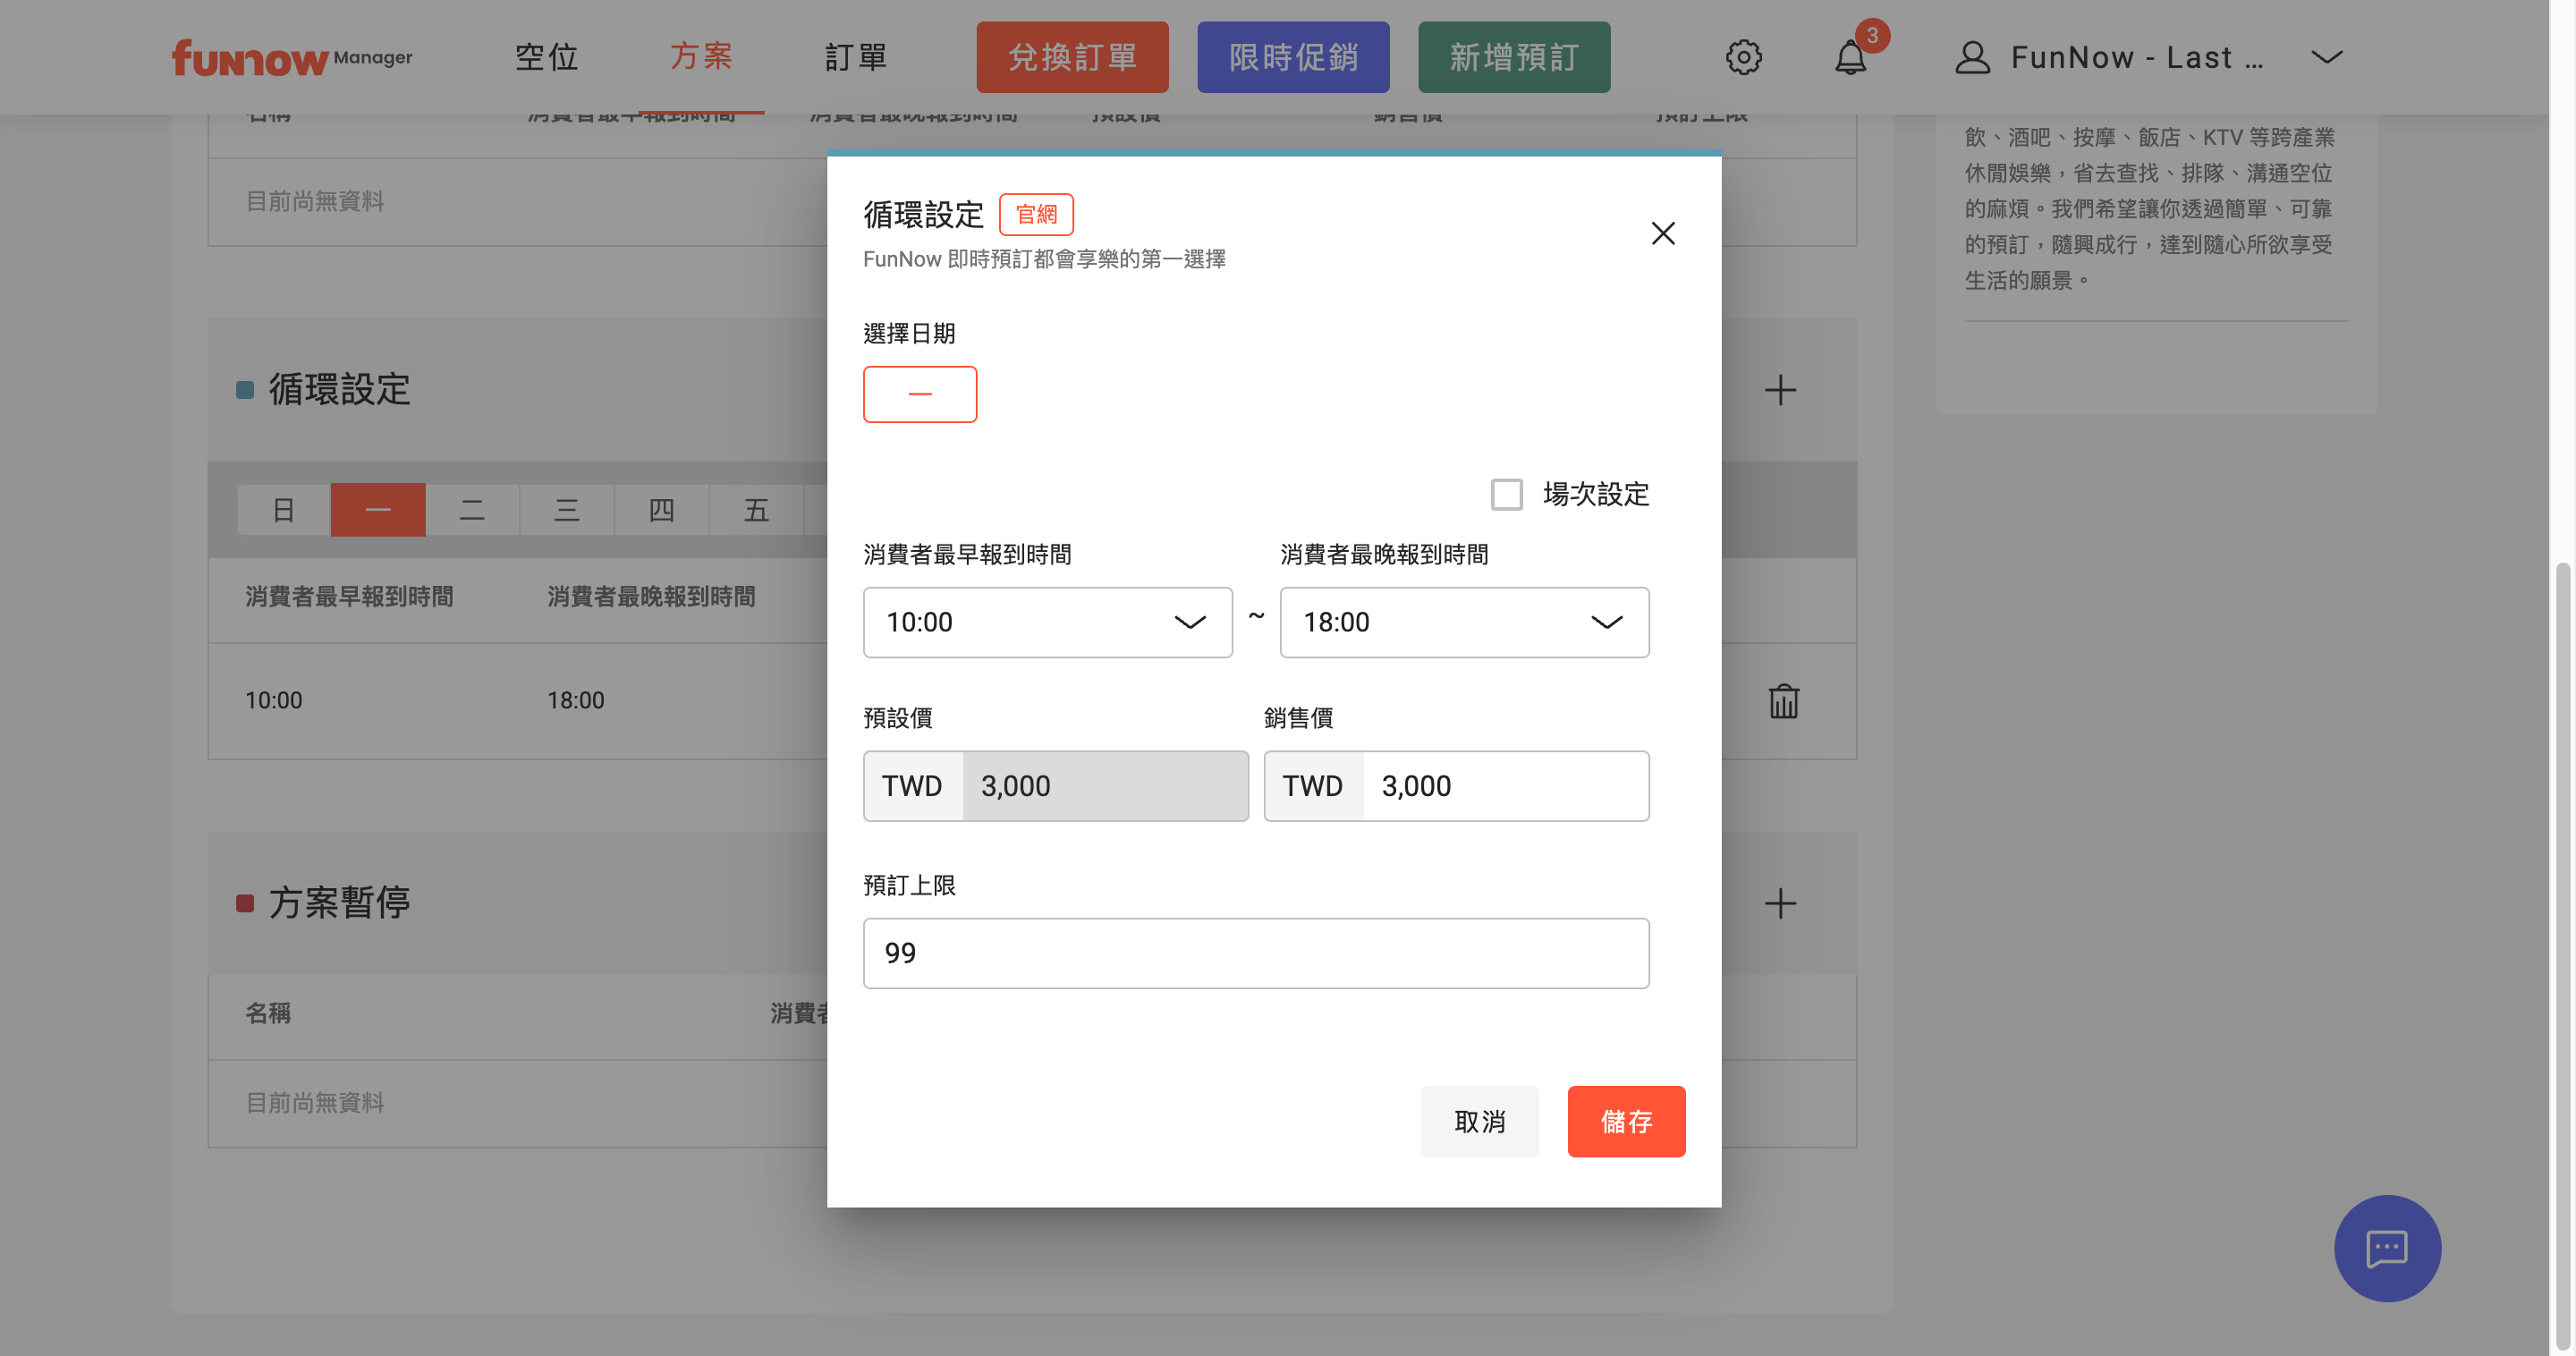Toggle the selected 一 day button in the dialog
Screen dimensions: 2576x1356
919,394
